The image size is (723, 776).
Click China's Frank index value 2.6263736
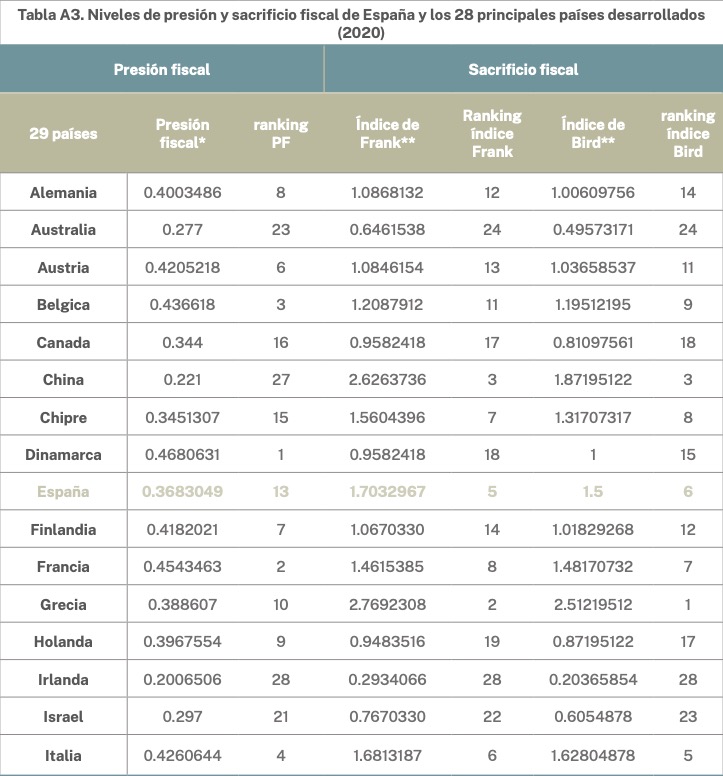[x=390, y=380]
